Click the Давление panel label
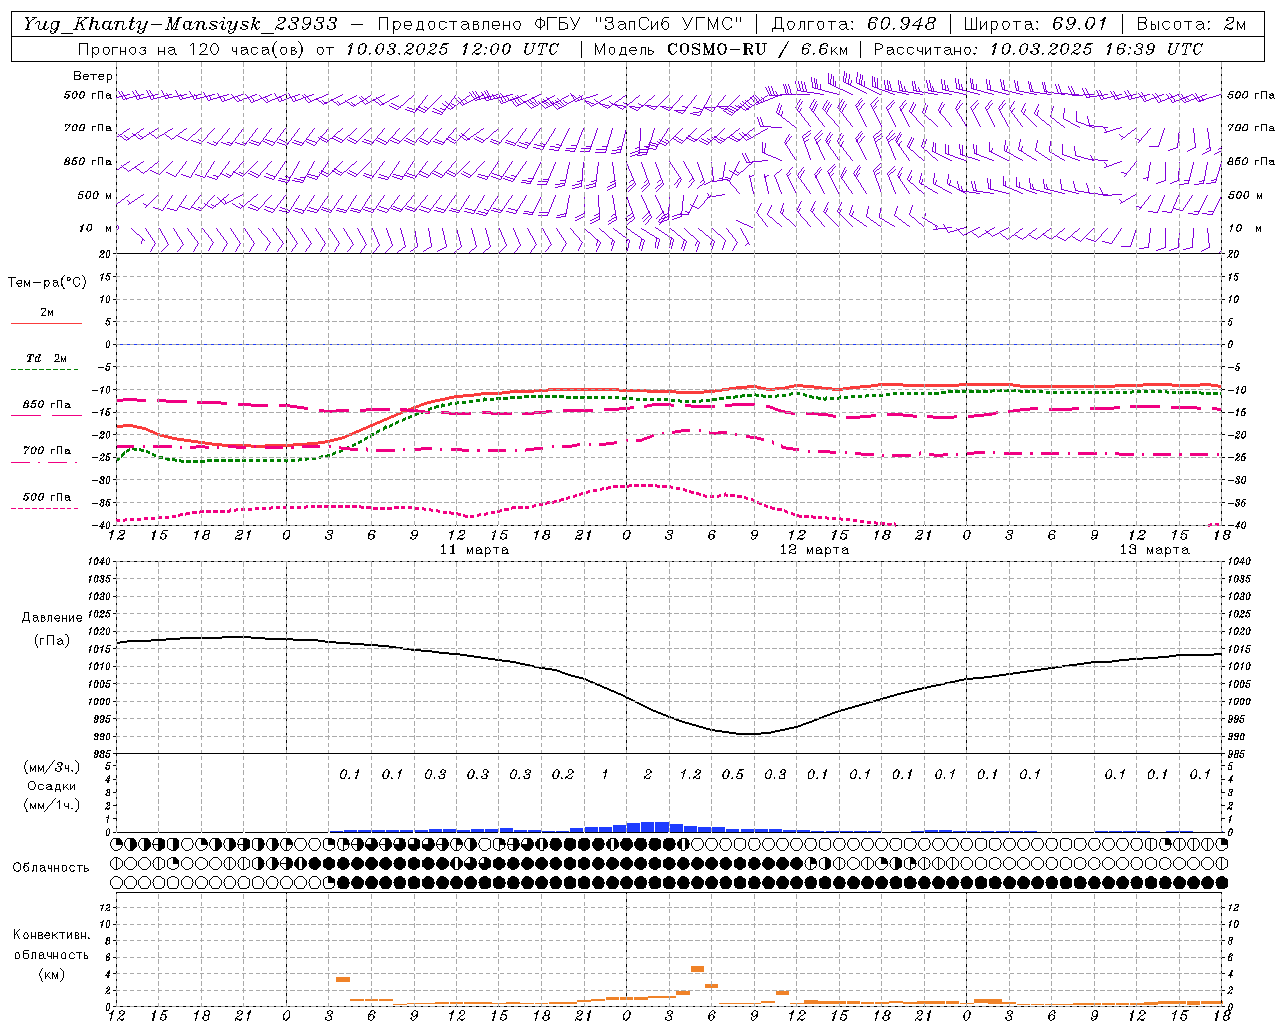 tap(52, 618)
